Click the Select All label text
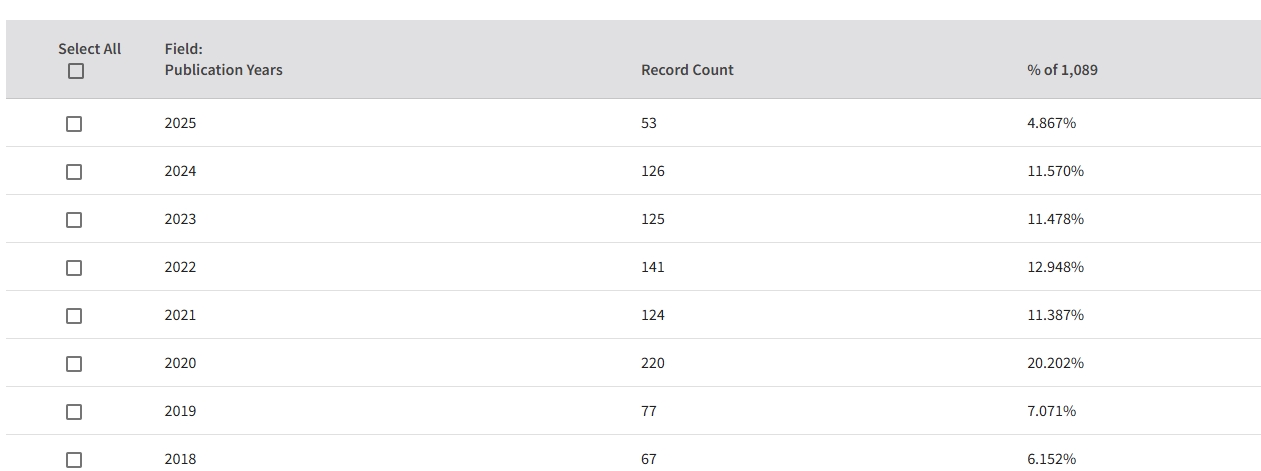 point(89,49)
